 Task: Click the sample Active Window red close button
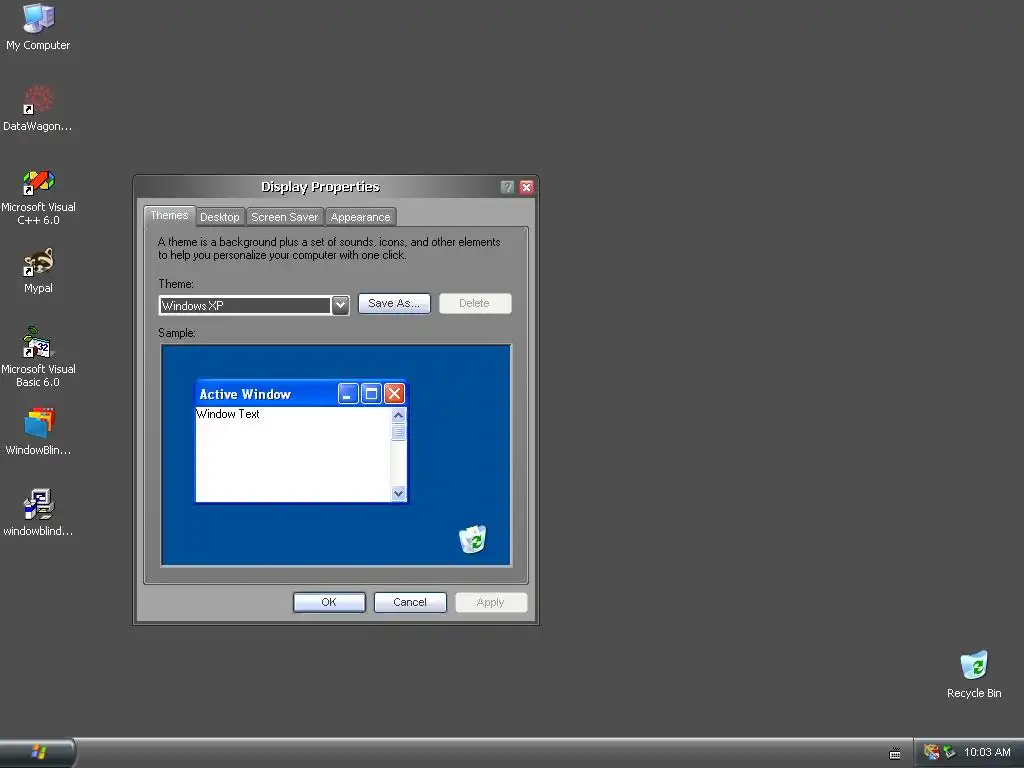click(394, 394)
